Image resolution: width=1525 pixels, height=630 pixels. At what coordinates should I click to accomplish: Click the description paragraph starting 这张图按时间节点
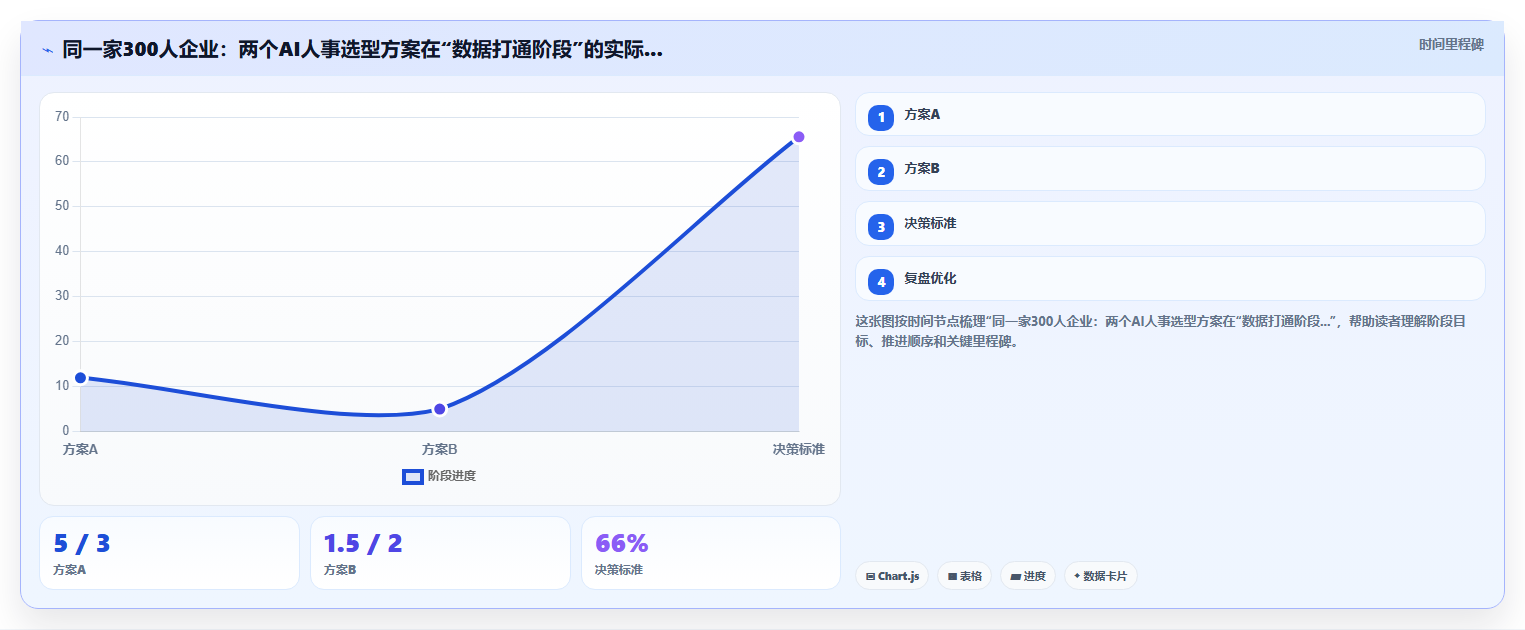tap(1160, 331)
